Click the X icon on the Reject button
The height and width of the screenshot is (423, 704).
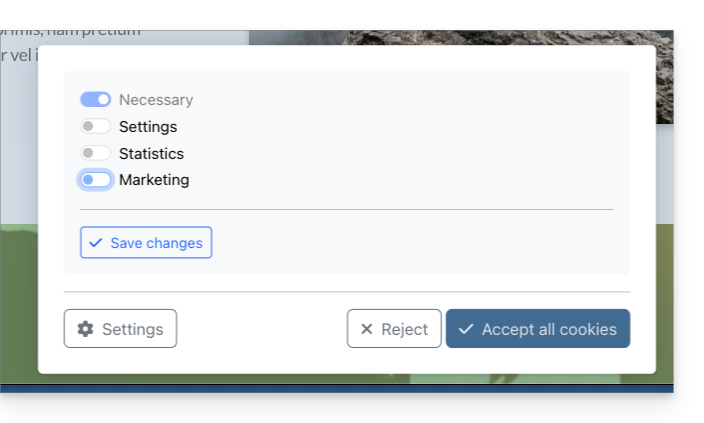(366, 329)
